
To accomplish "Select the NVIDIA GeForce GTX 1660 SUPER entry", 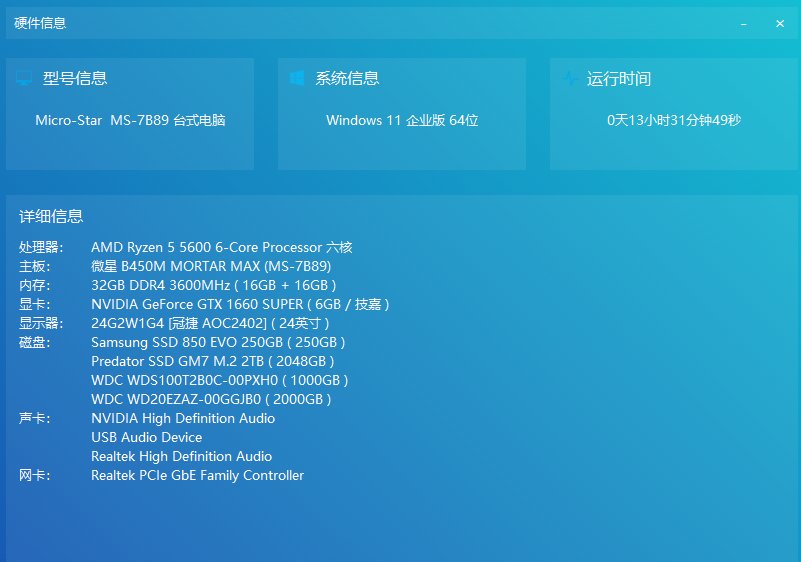I will point(239,304).
